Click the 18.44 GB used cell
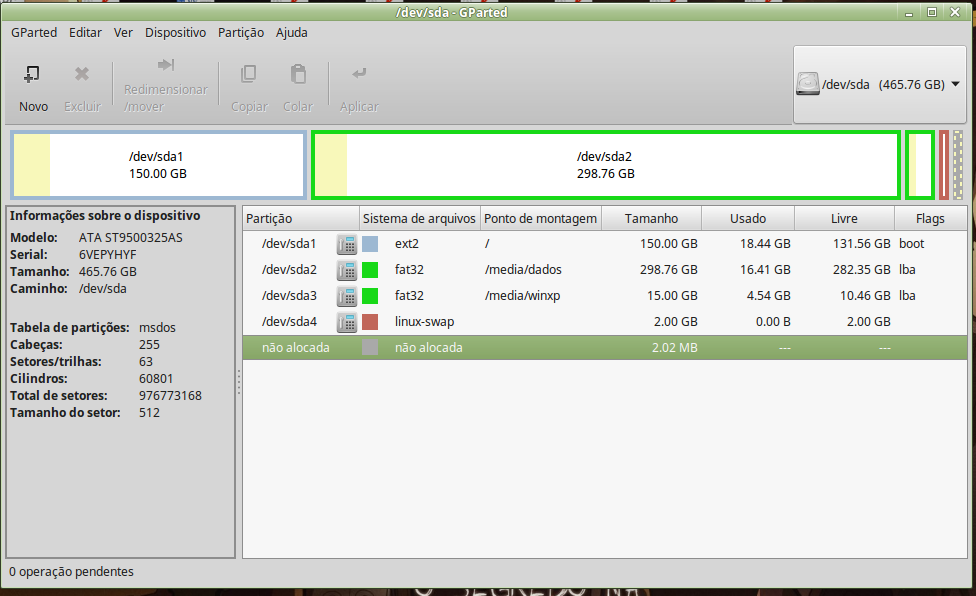This screenshot has width=976, height=596. point(765,244)
